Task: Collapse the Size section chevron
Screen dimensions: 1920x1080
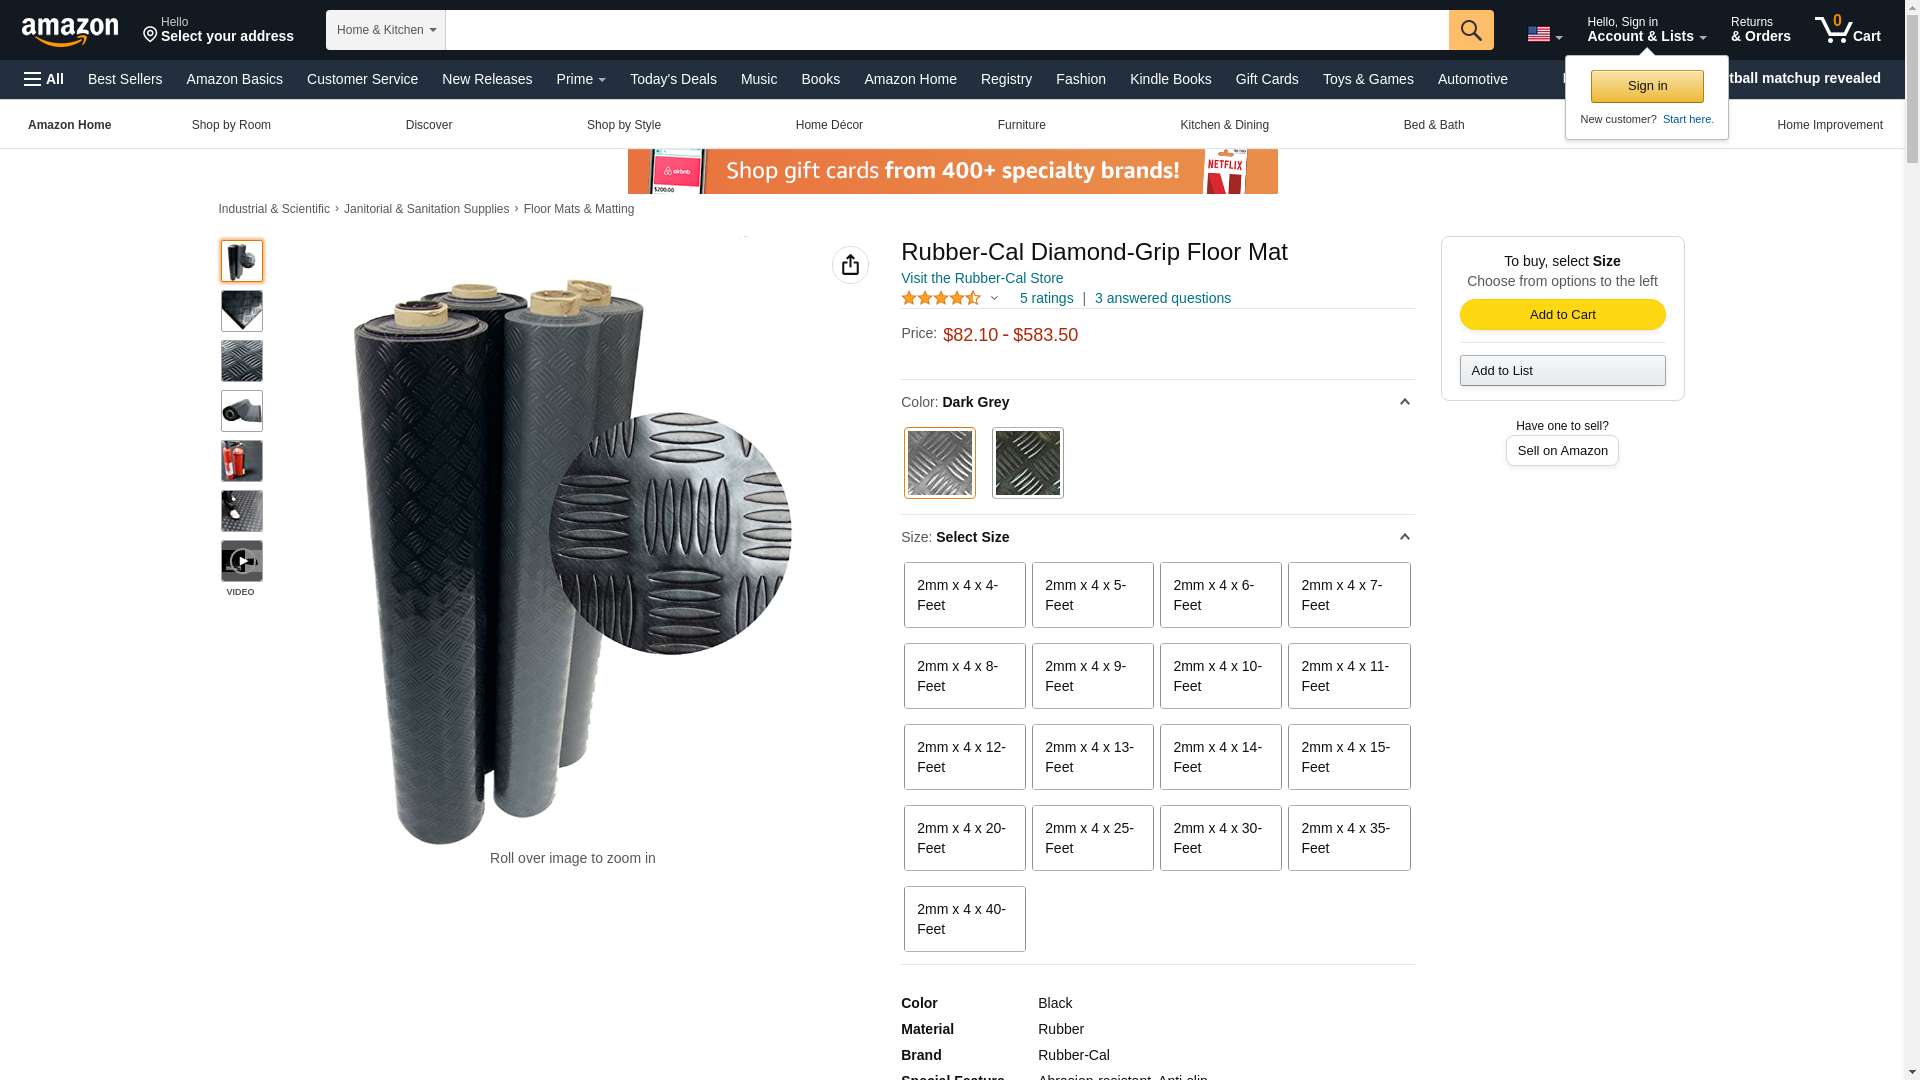Action: coord(1404,537)
